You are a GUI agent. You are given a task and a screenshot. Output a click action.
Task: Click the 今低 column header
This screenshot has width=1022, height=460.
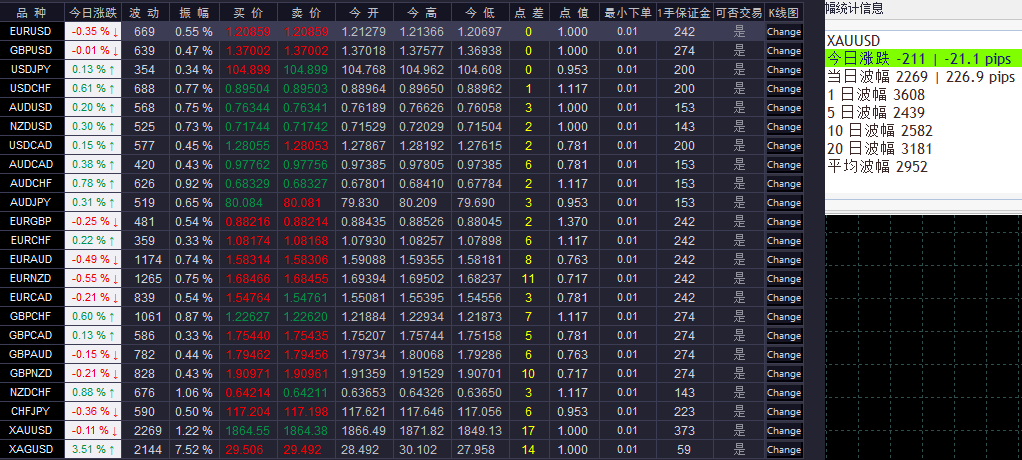point(480,12)
